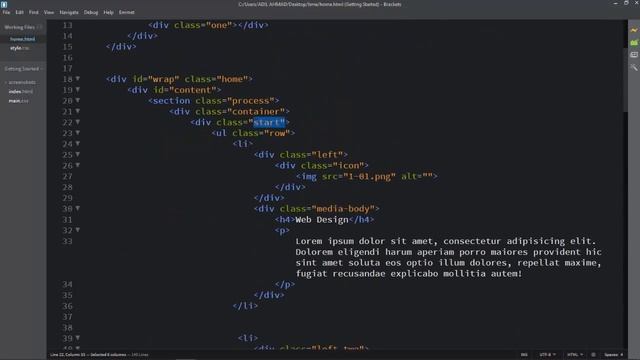Open the Debug menu
Image resolution: width=640 pixels, height=360 pixels.
tap(91, 13)
